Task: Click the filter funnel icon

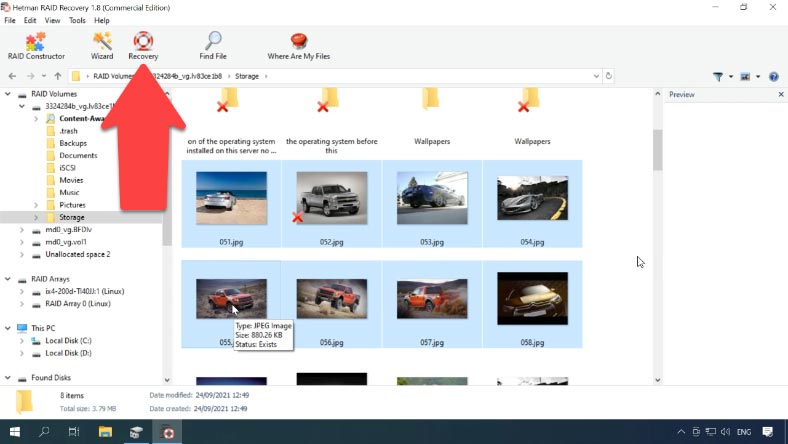Action: 718,76
